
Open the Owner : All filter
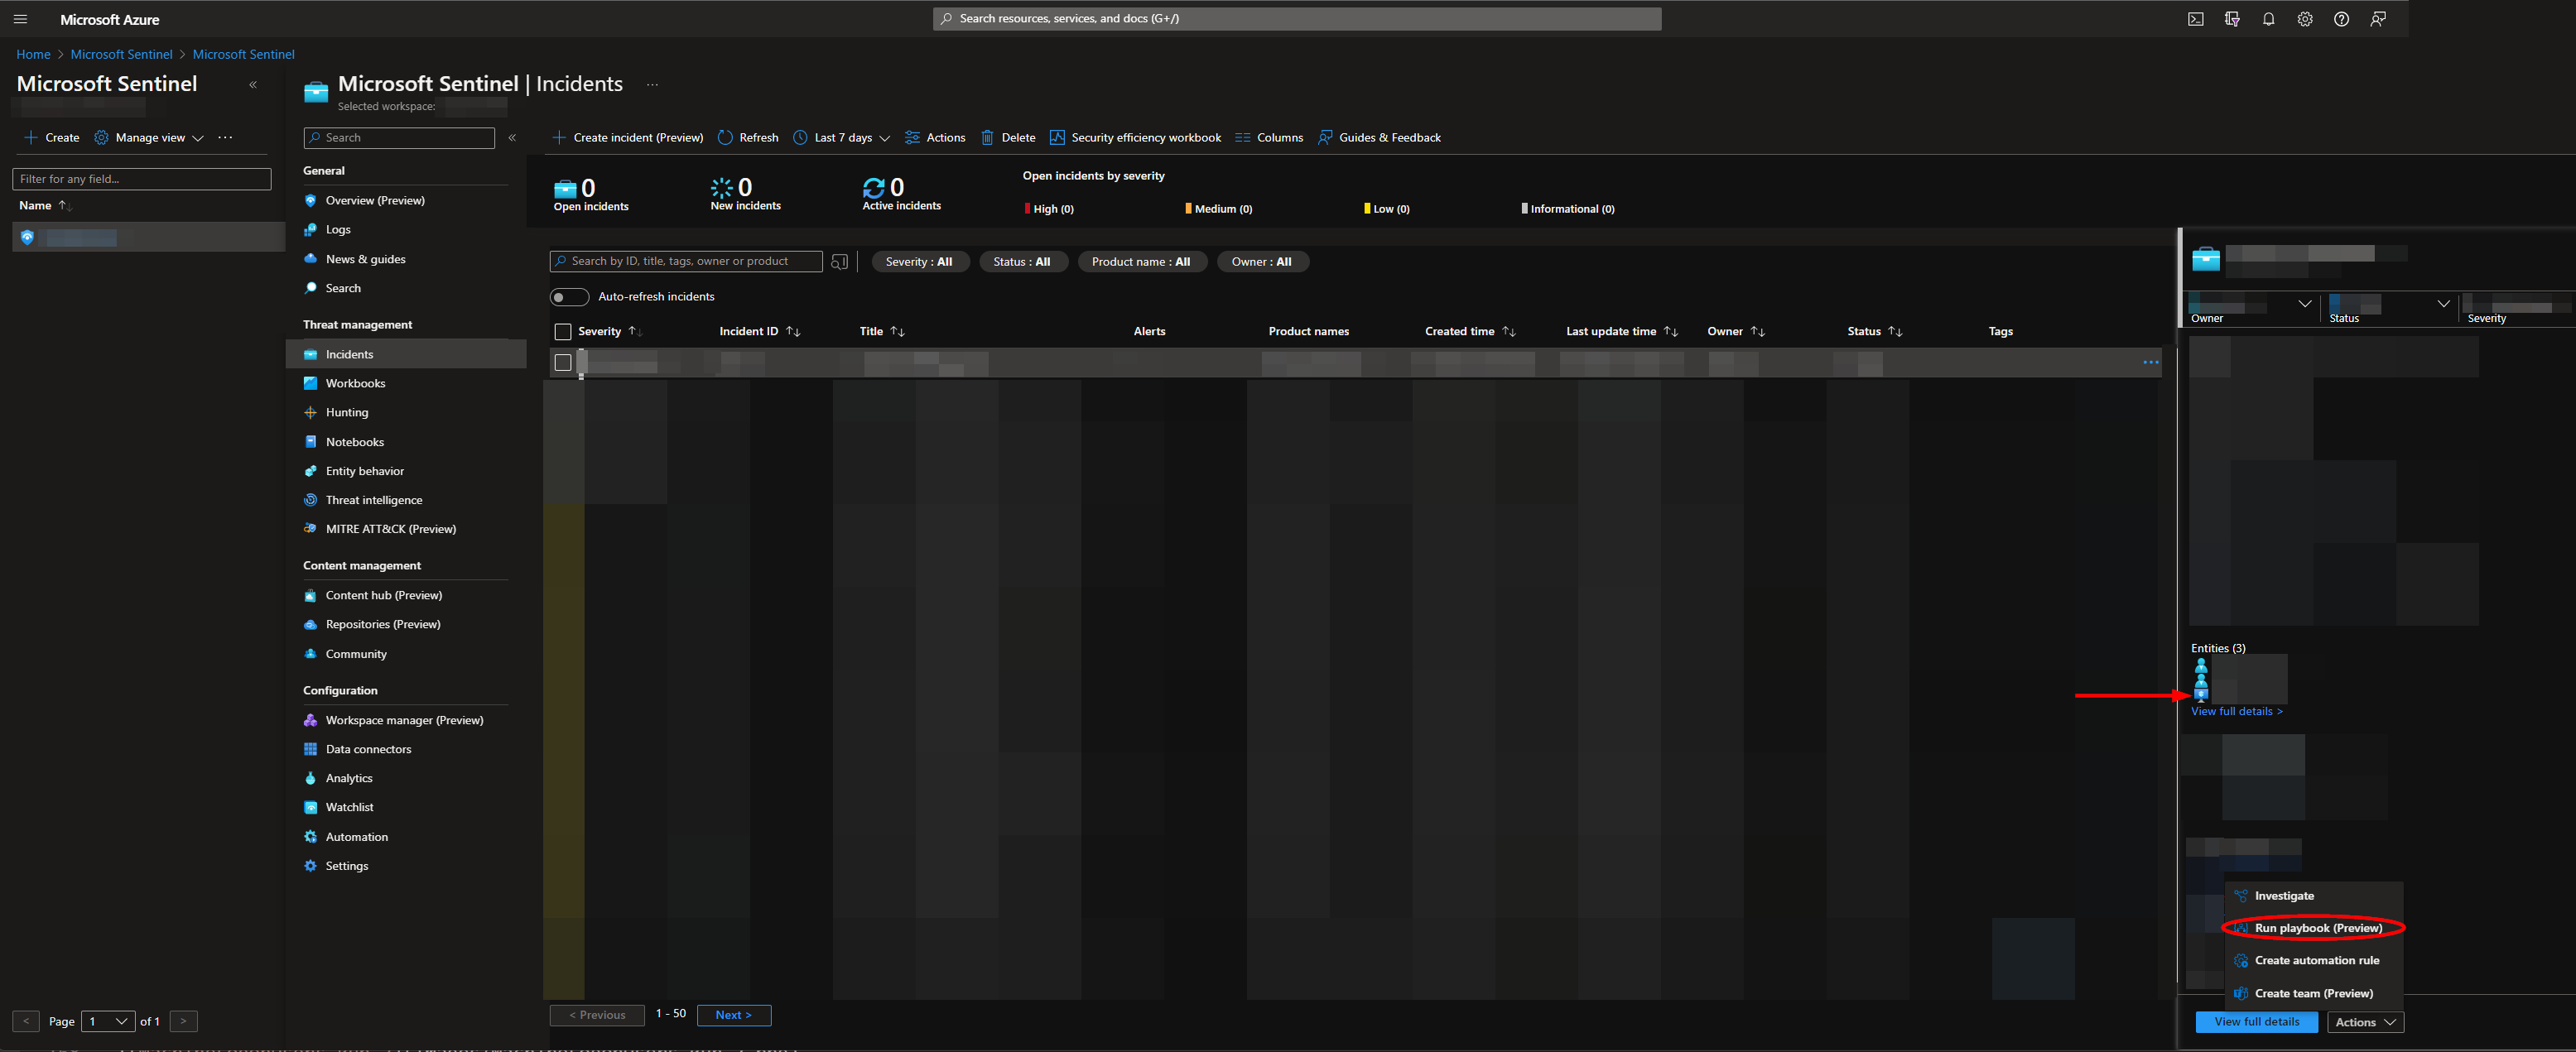point(1261,262)
